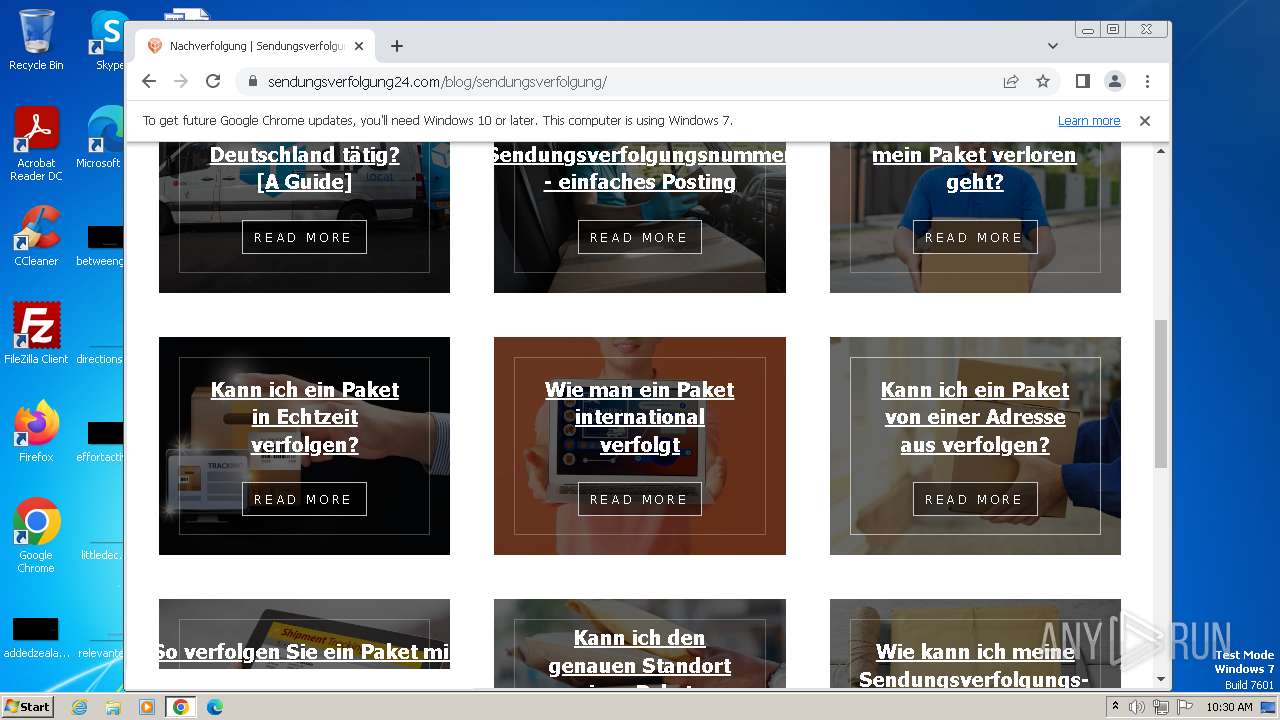
Task: Open Chrome side panel icon
Action: [1083, 81]
